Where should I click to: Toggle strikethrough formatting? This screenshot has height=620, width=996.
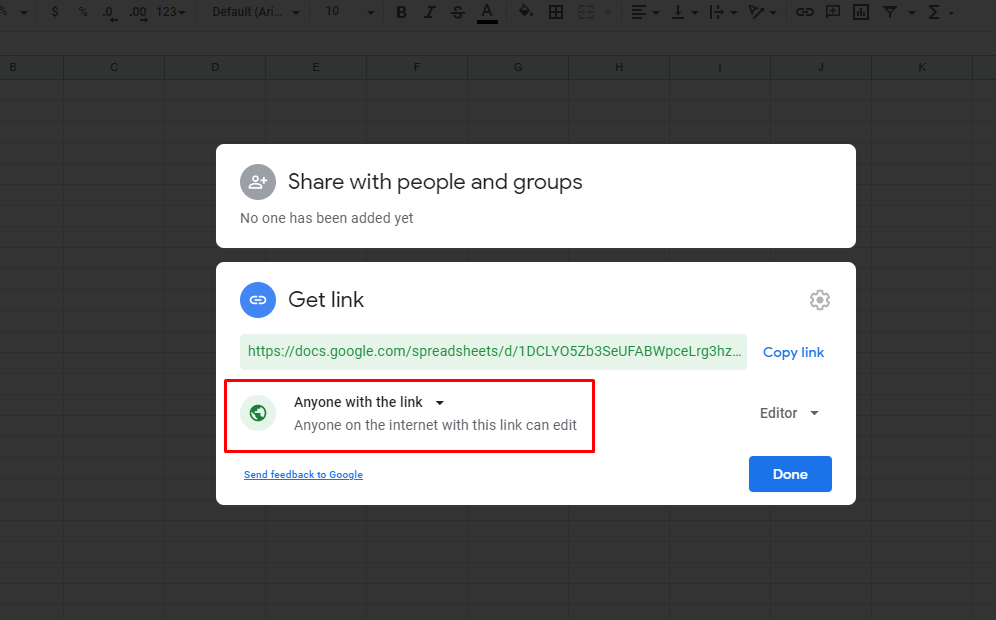tap(457, 12)
